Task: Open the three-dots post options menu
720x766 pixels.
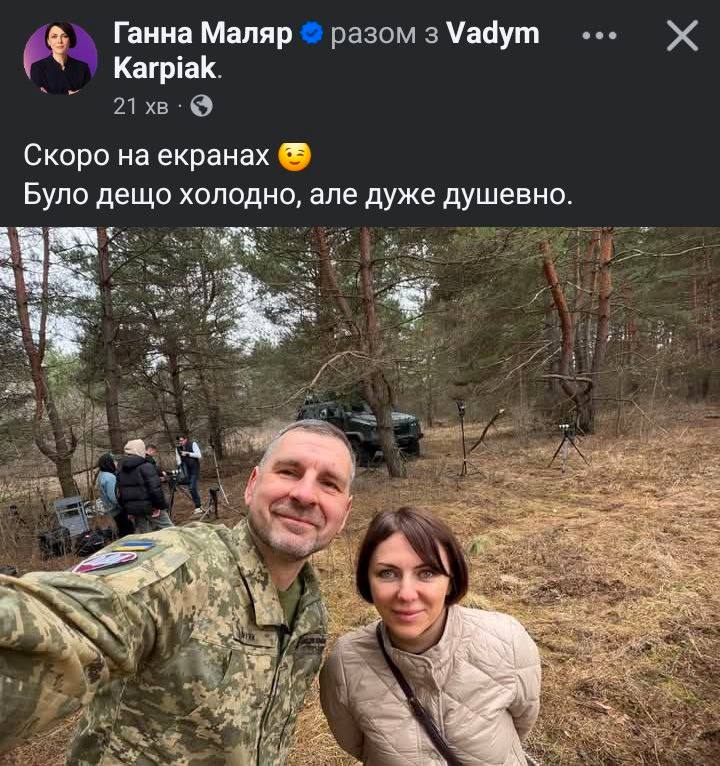Action: pyautogui.click(x=599, y=35)
